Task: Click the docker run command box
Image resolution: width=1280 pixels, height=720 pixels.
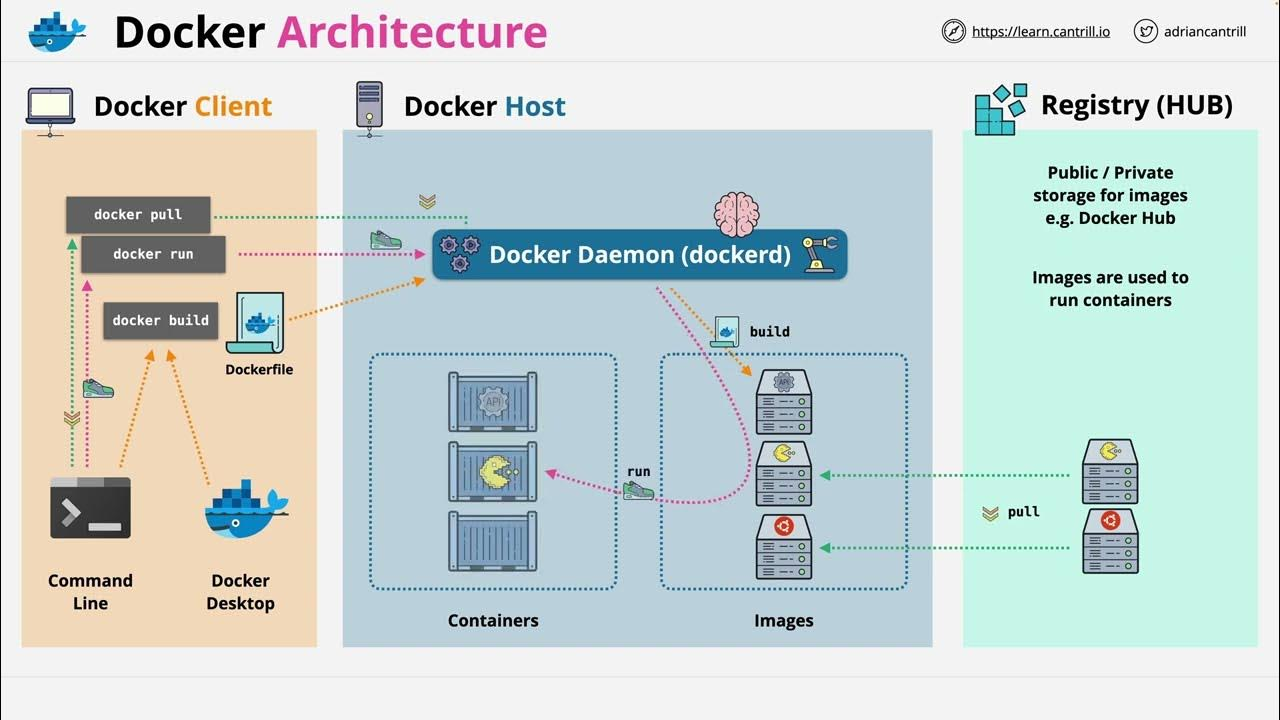Action: (x=153, y=255)
